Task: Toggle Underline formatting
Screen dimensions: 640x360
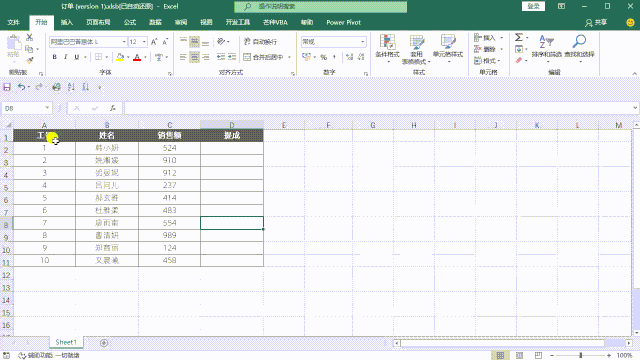Action: [76, 57]
